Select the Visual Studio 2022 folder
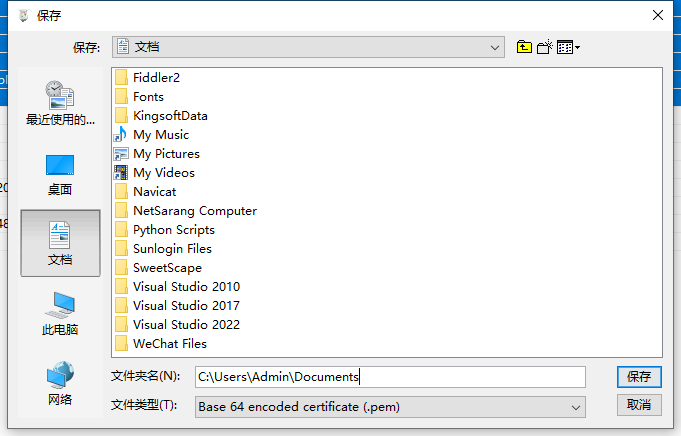 click(186, 324)
